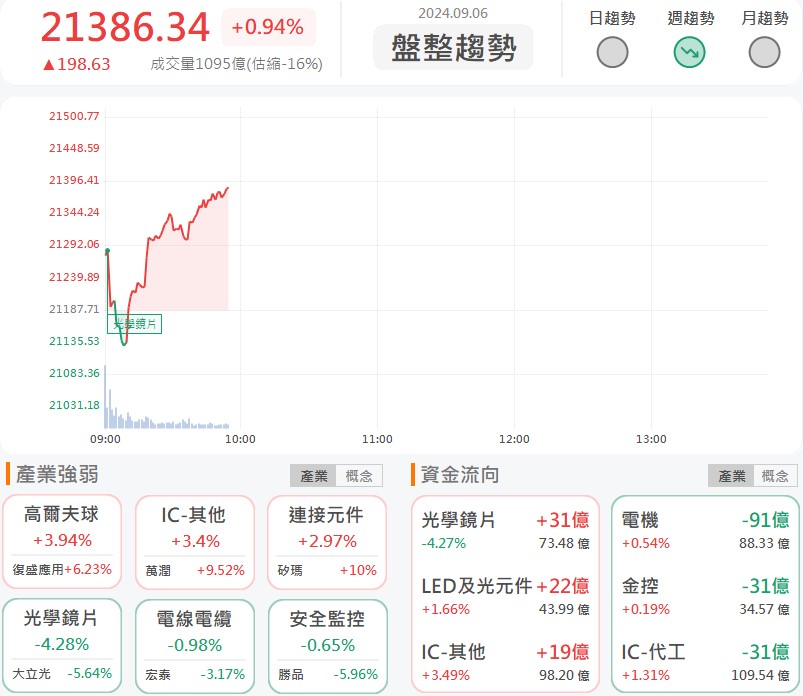Click the 月趨勢 gray circle indicator
Viewport: 803px width, 696px height.
pyautogui.click(x=764, y=52)
